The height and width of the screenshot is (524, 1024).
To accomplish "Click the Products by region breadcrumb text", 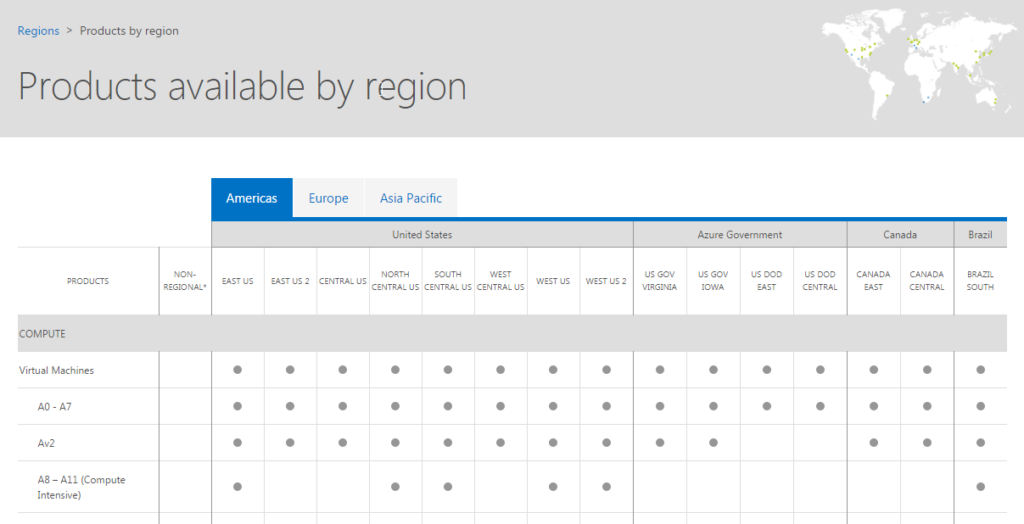I will 129,31.
